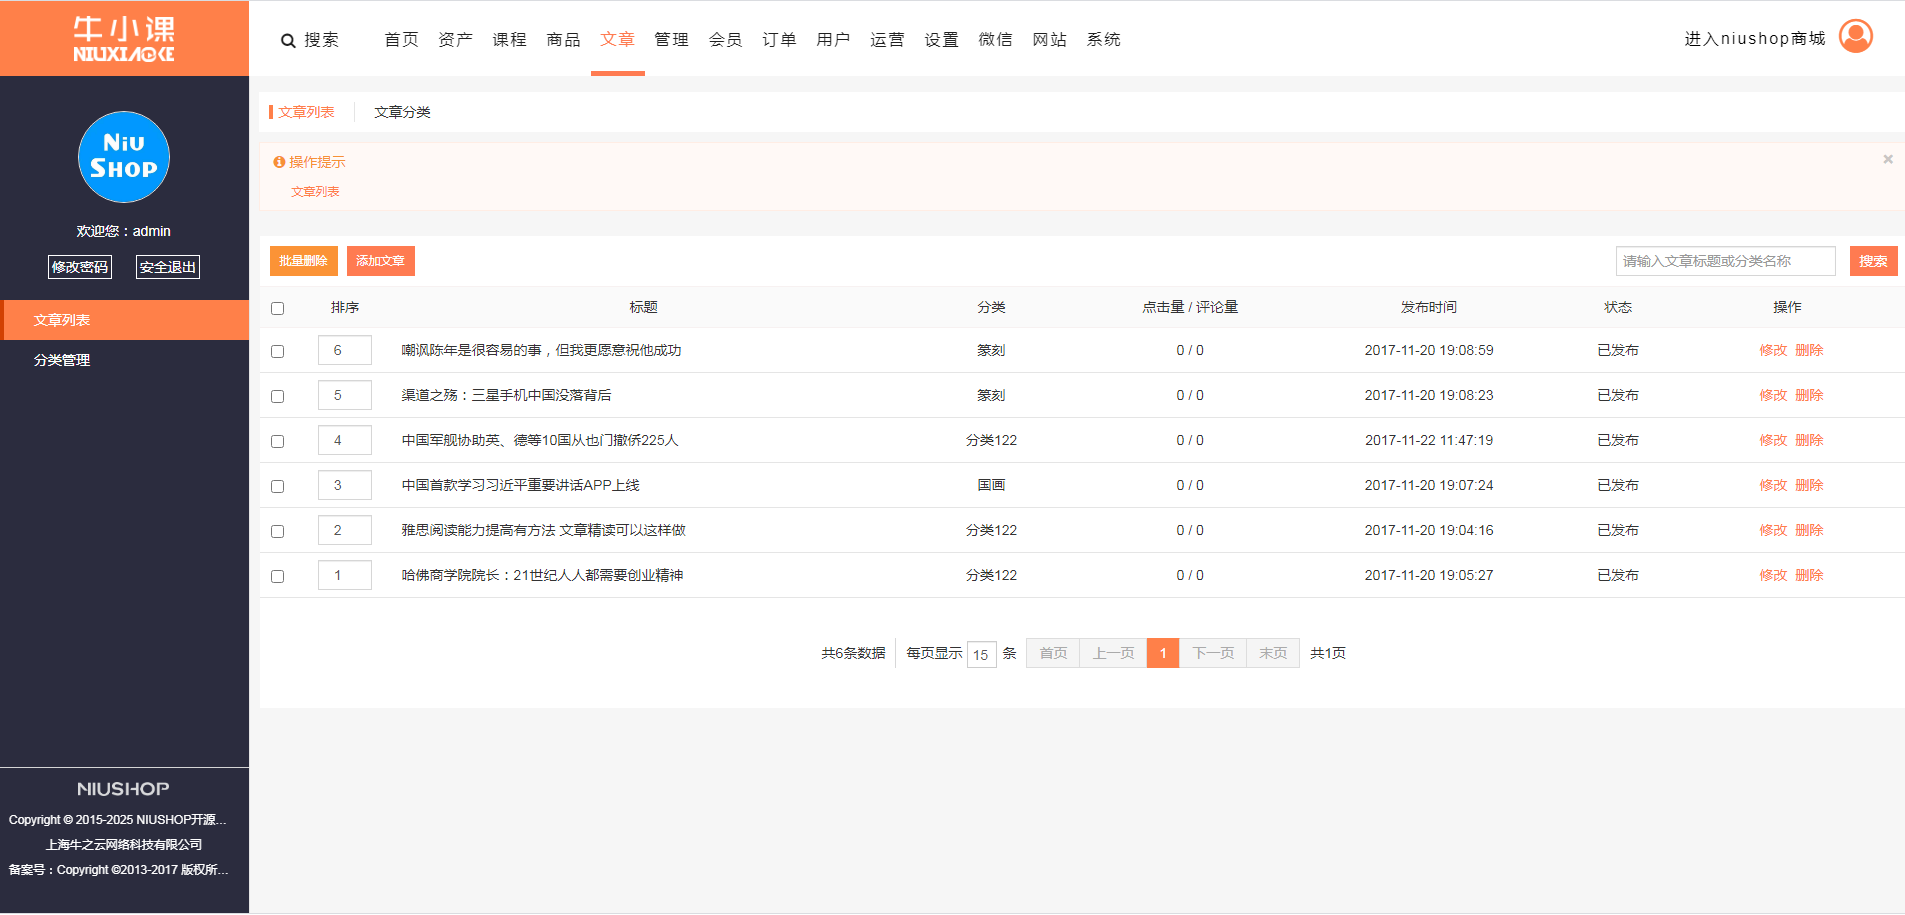Close the 操作提示 tips panel

(x=1887, y=159)
